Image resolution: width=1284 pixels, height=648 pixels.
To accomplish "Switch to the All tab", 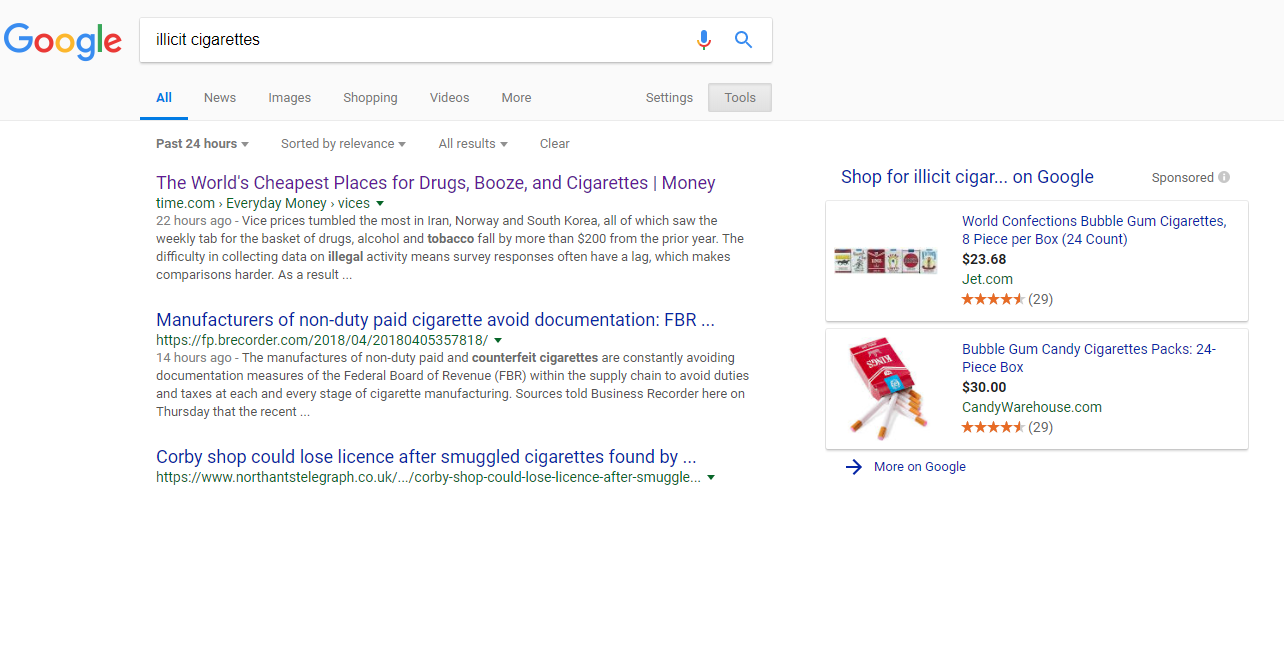I will point(164,98).
